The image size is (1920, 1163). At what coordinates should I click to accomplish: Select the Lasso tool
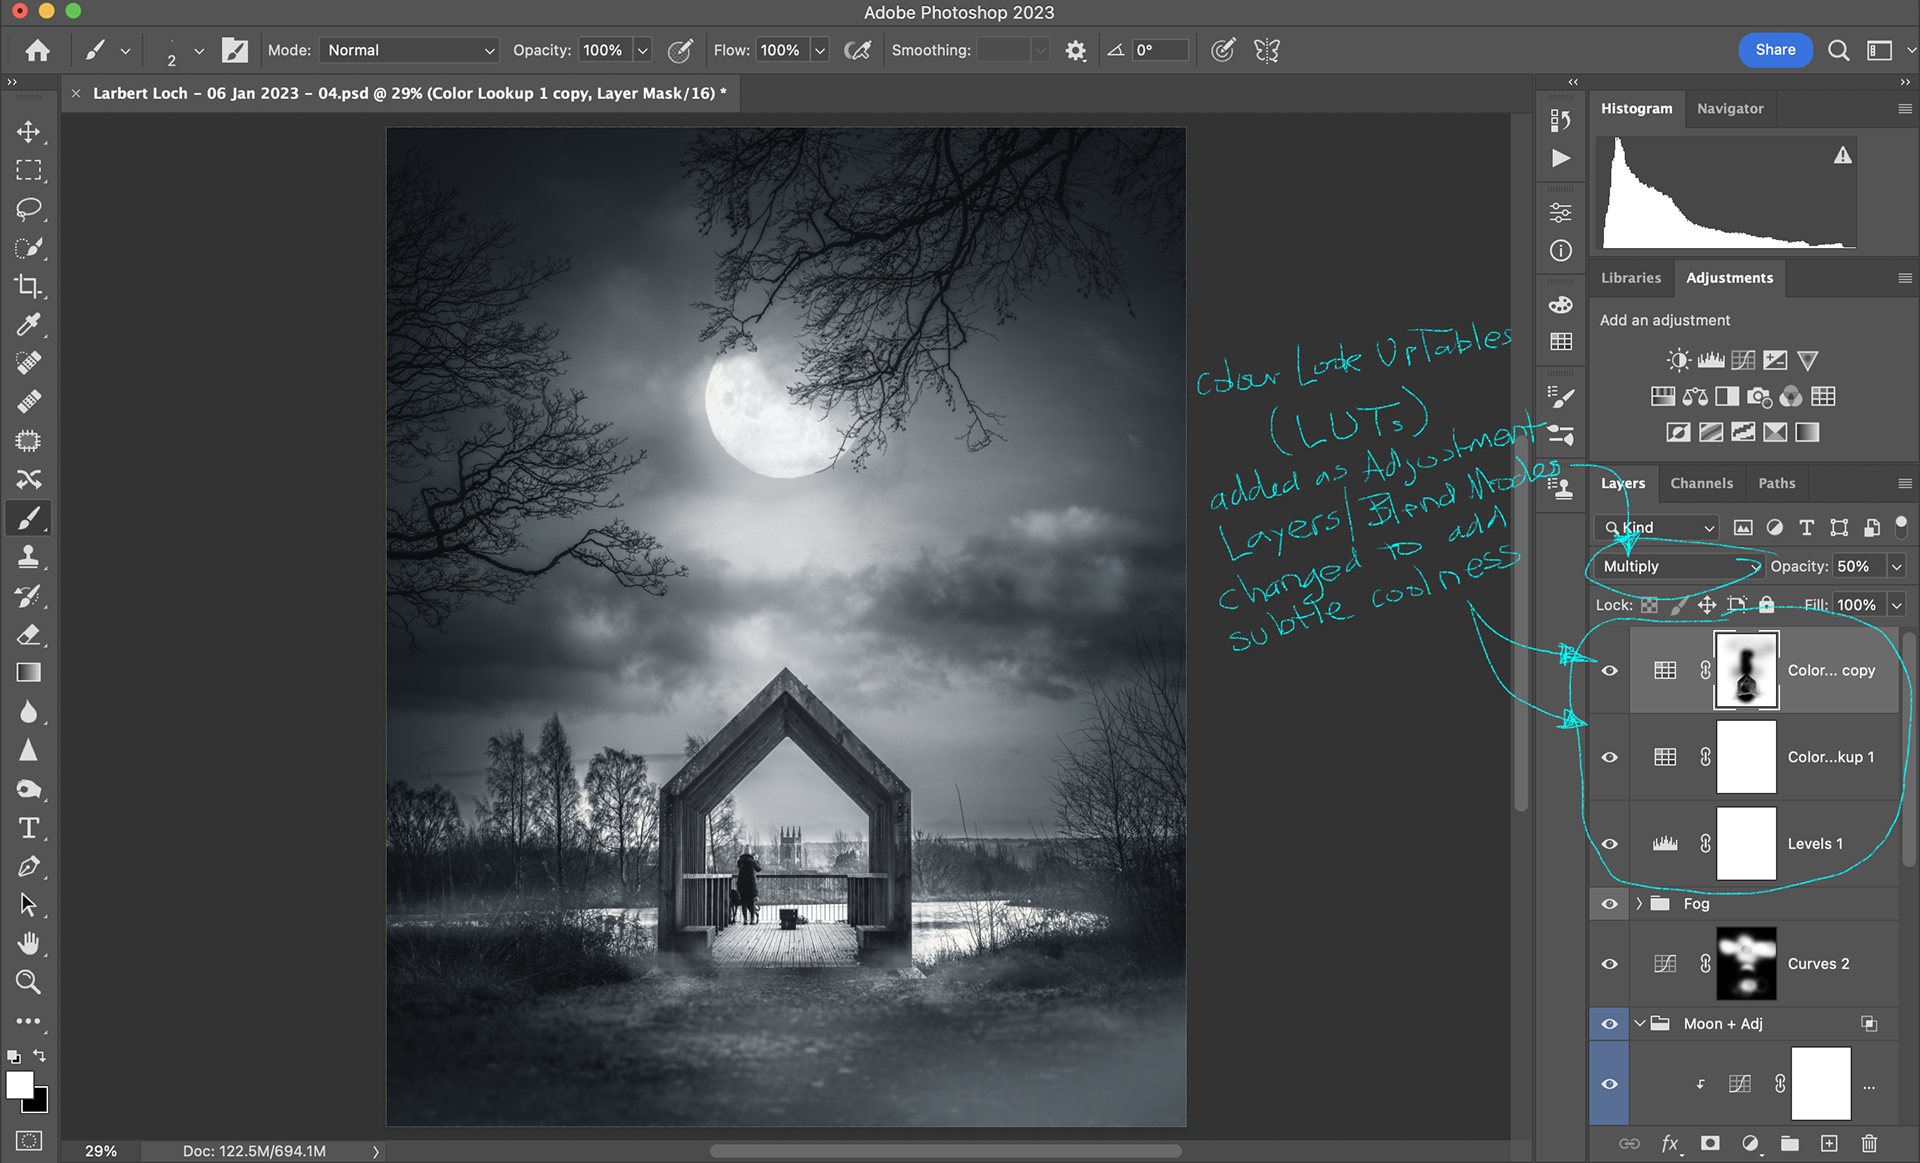(28, 209)
